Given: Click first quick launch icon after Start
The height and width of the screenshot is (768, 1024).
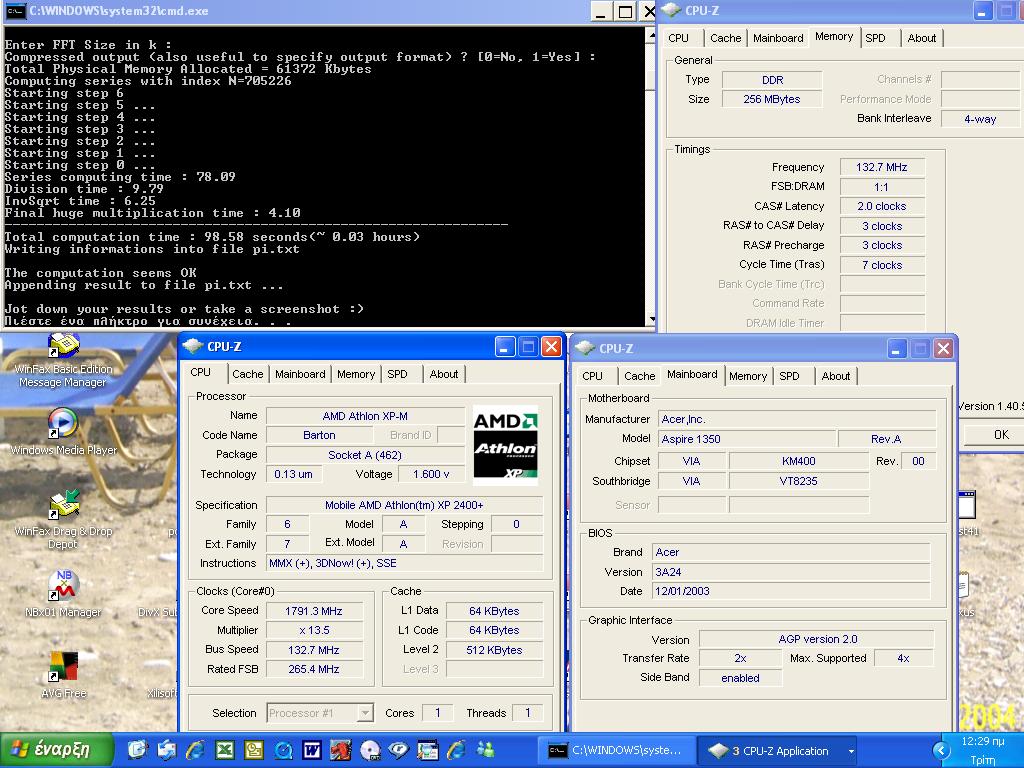Looking at the screenshot, I should 137,750.
